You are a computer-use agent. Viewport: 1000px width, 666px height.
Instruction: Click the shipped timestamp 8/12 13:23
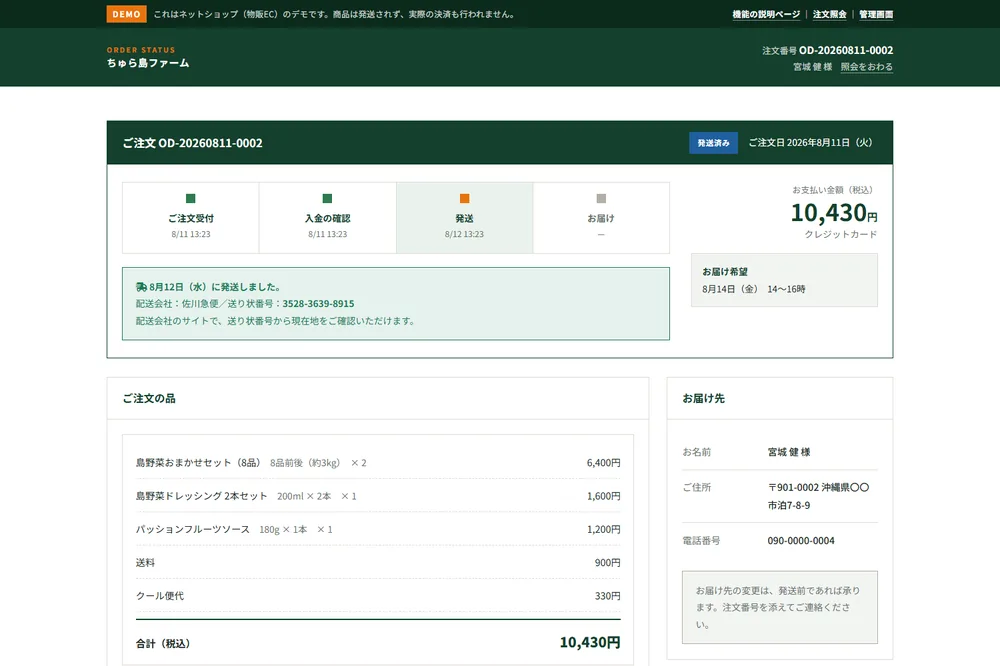click(464, 234)
